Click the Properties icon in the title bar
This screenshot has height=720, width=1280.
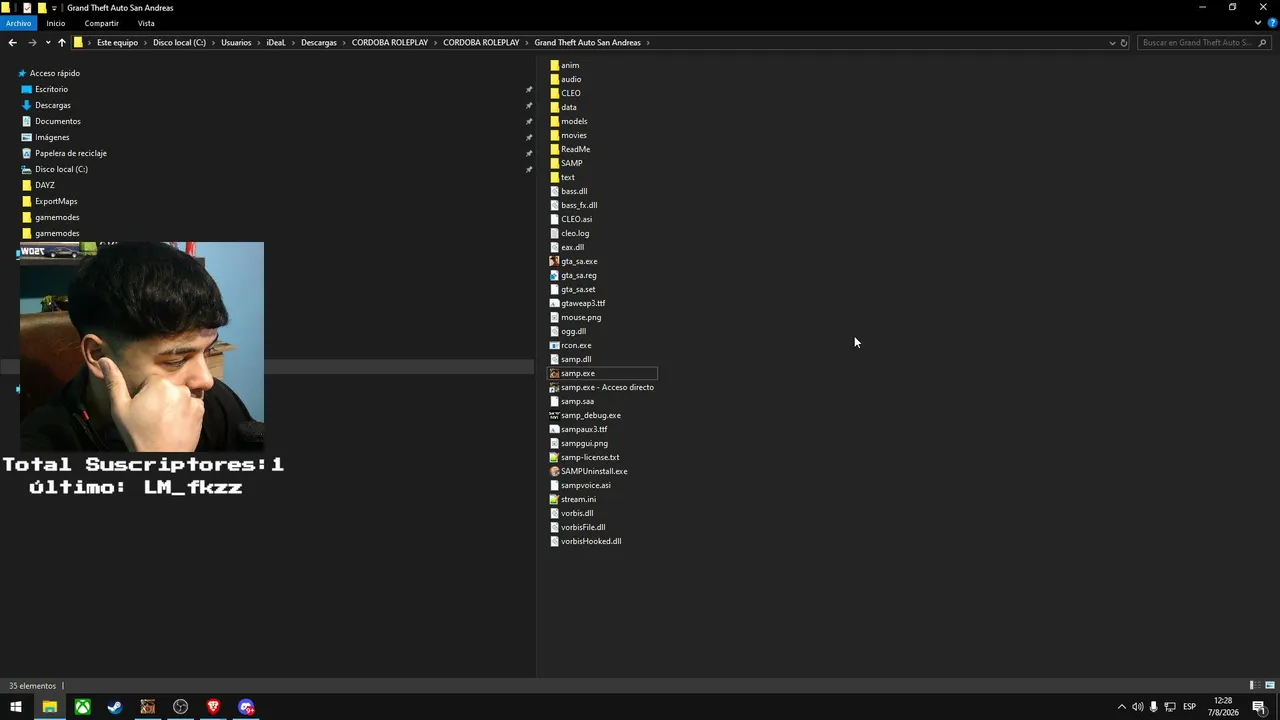[x=27, y=8]
